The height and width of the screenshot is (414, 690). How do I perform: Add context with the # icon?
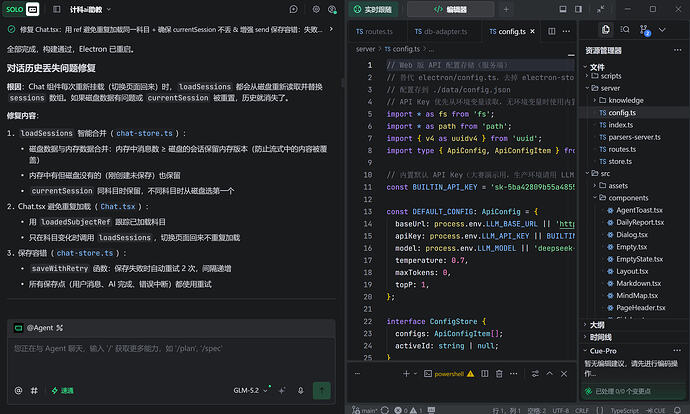(x=34, y=390)
